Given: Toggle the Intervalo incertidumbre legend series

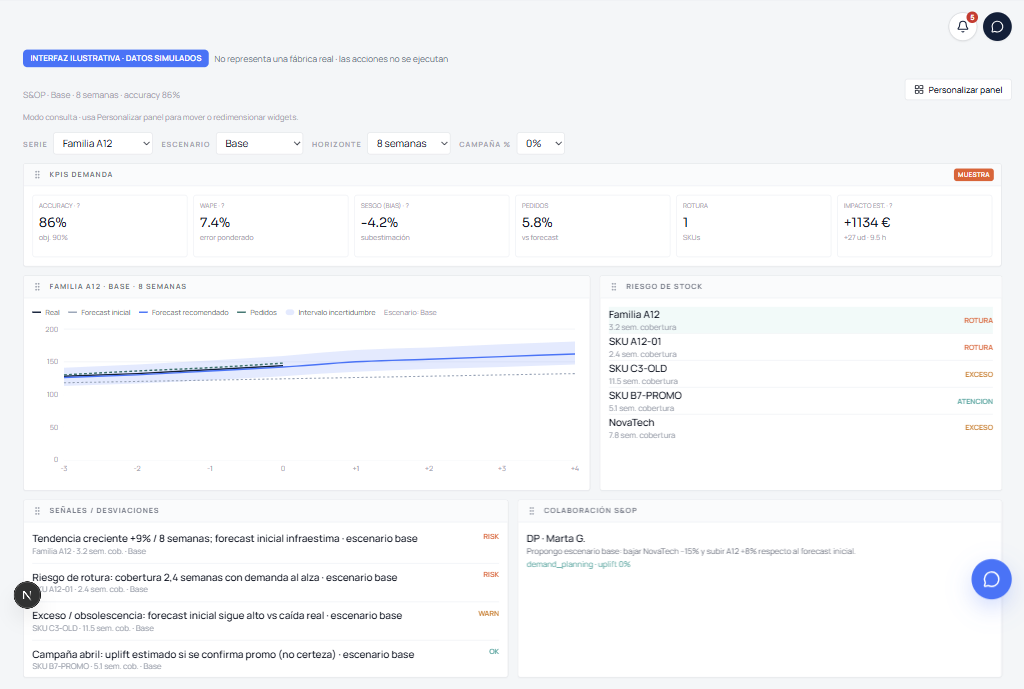Looking at the screenshot, I should coord(331,313).
